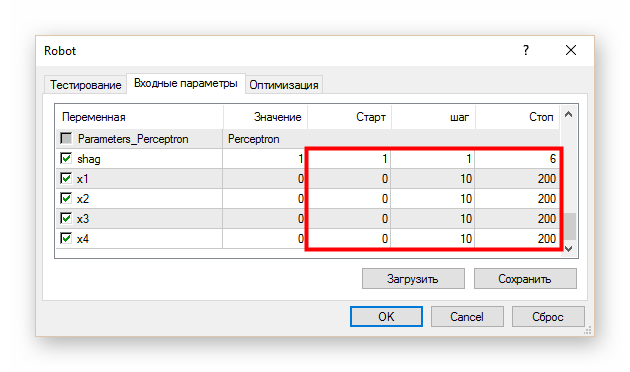Click the Загрузить button
The image size is (630, 372).
coord(413,278)
